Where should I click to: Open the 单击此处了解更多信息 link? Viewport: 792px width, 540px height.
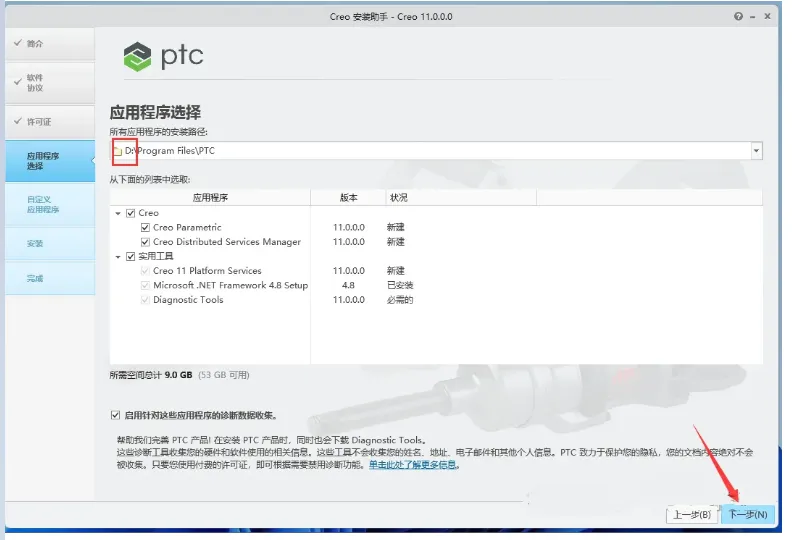point(413,465)
